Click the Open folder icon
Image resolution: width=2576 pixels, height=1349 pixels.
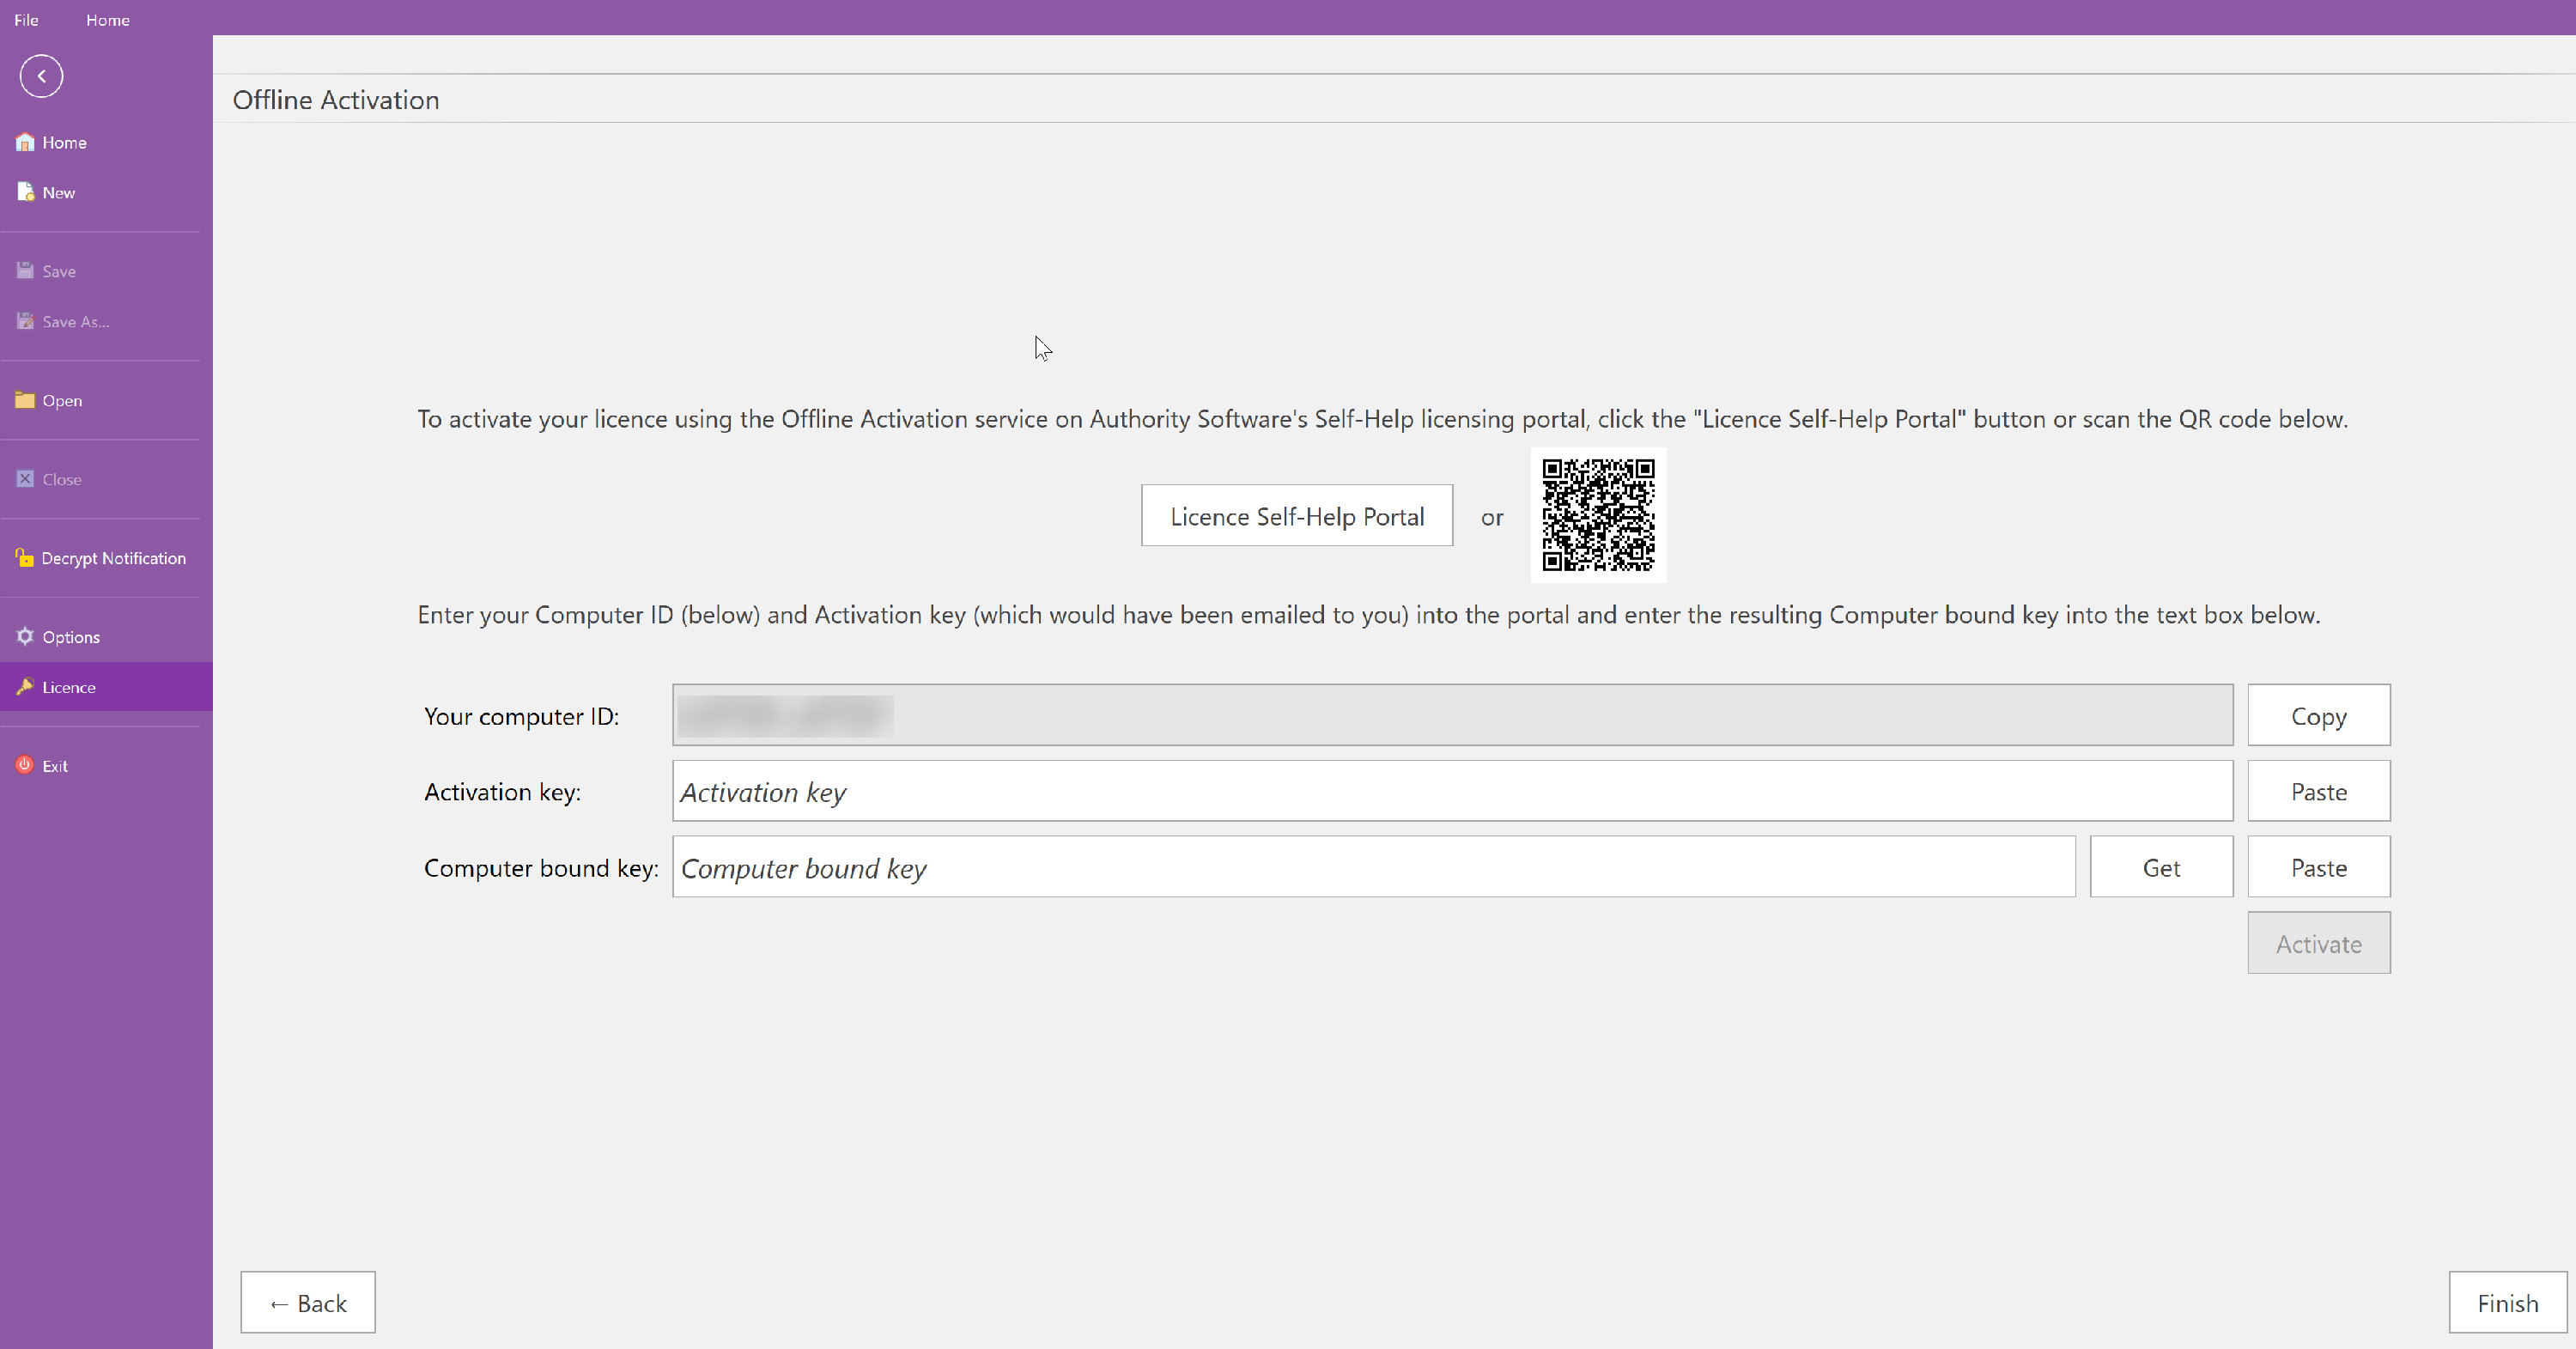[x=25, y=400]
